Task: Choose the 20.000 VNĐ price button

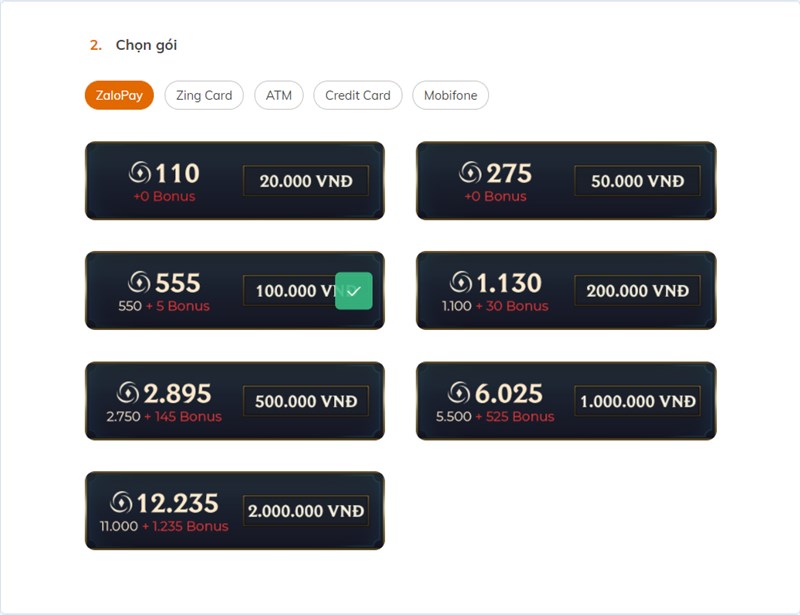Action: 306,181
